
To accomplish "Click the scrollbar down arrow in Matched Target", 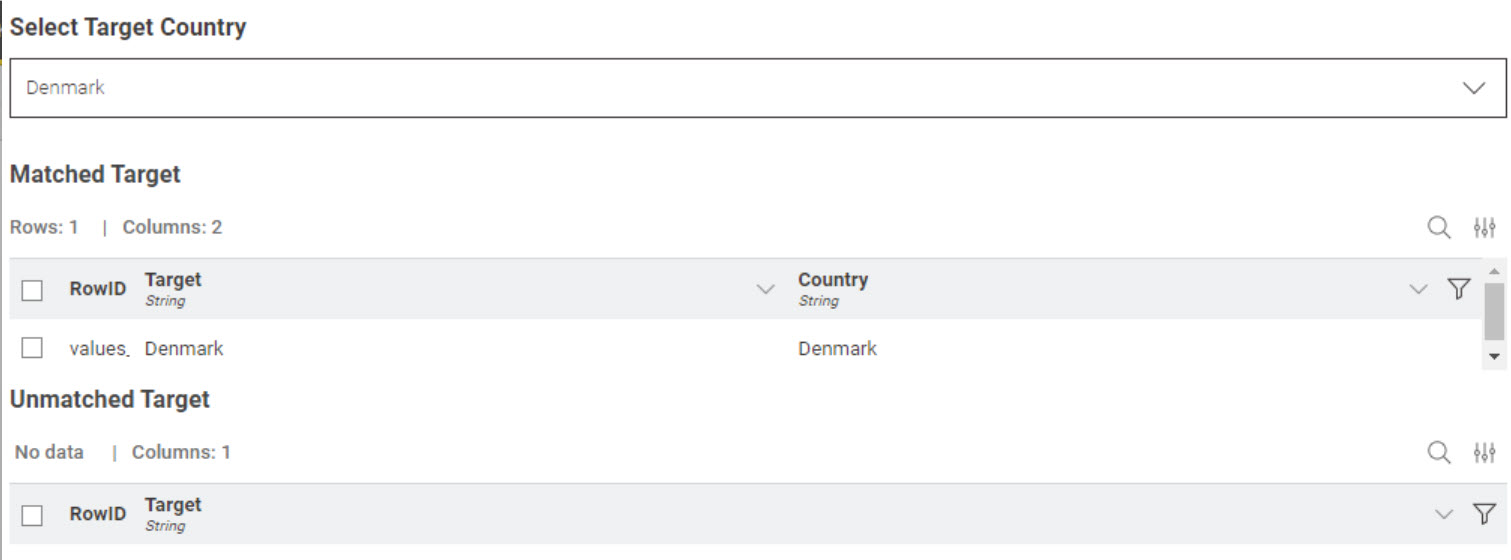I will click(1494, 356).
